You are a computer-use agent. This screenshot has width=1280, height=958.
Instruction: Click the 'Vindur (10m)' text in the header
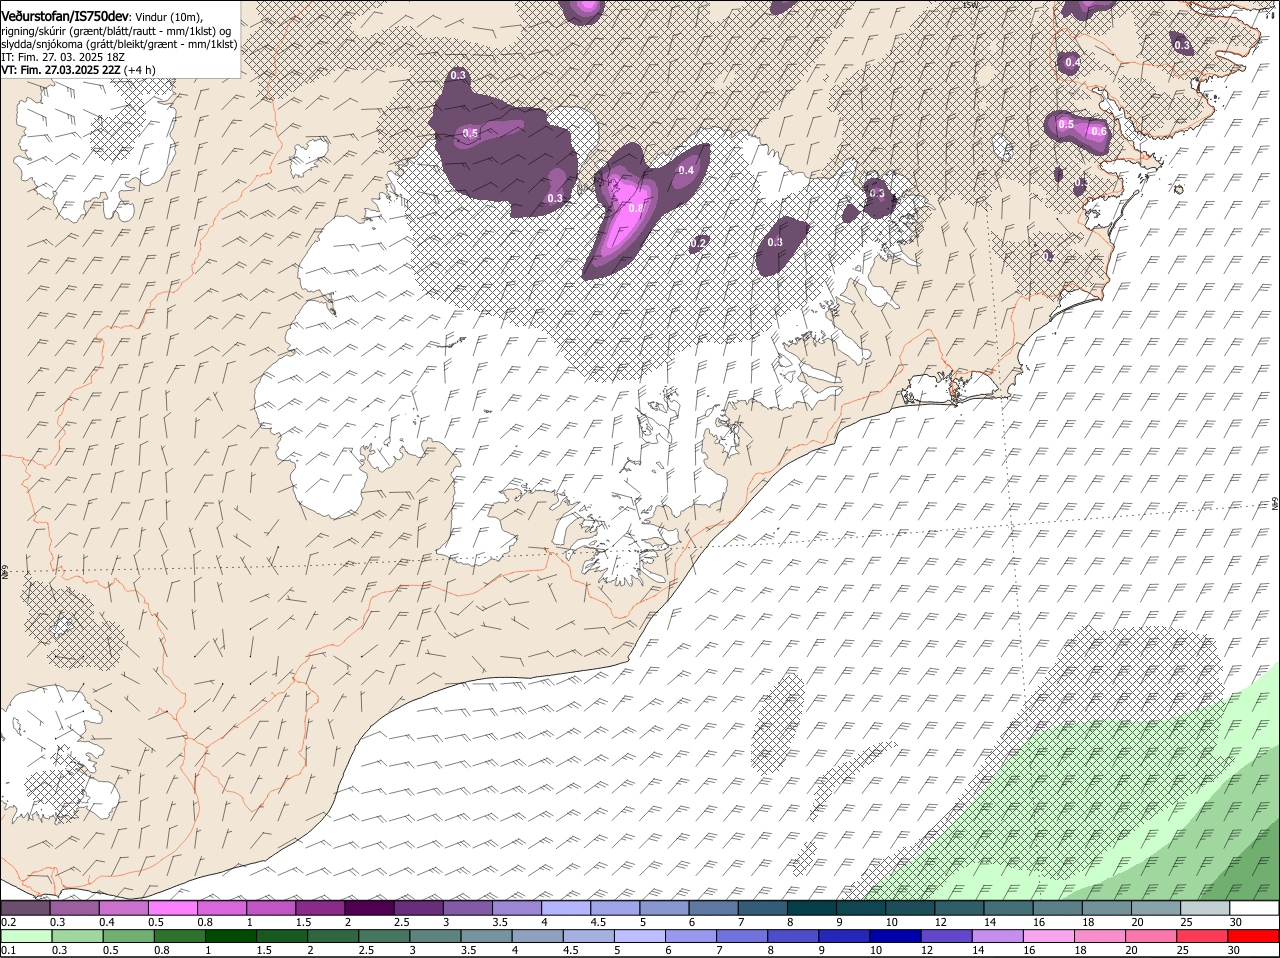pos(169,17)
